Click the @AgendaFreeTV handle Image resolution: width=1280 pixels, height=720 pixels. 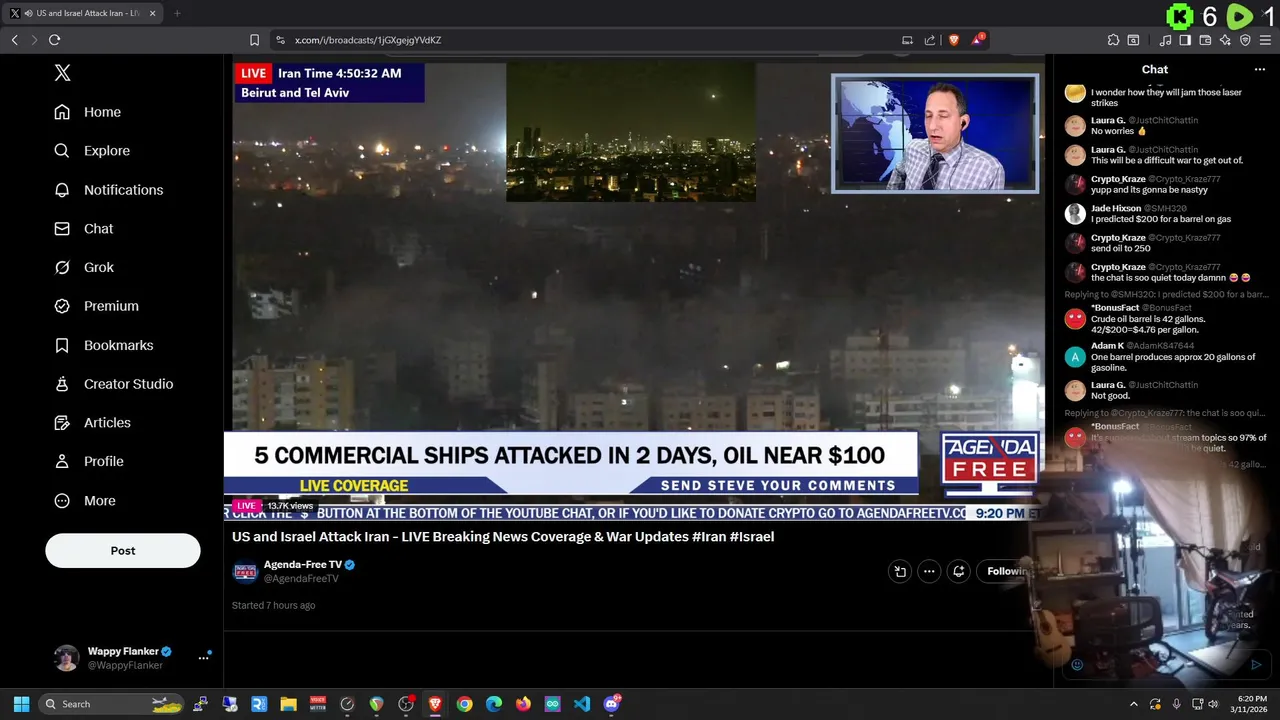click(x=301, y=579)
